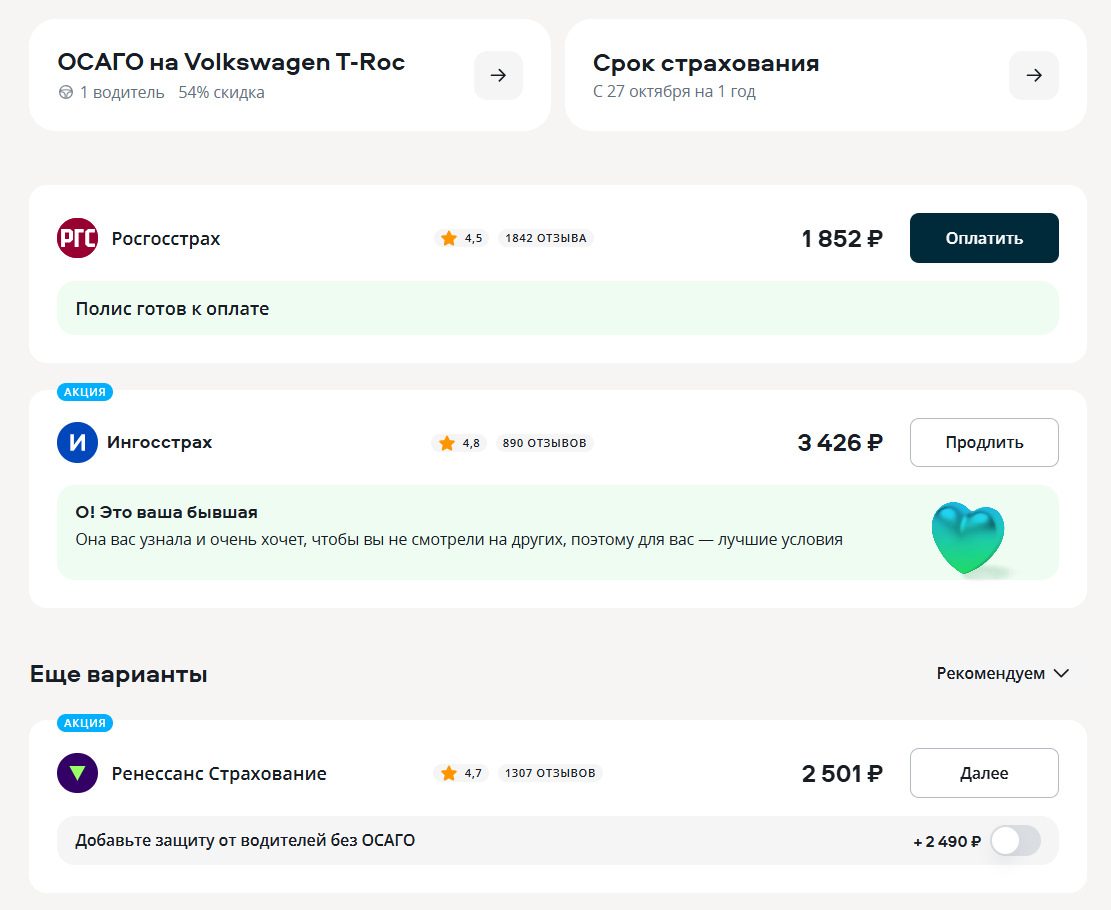Click the Полис готов к оплате banner
The image size is (1111, 910).
[557, 309]
